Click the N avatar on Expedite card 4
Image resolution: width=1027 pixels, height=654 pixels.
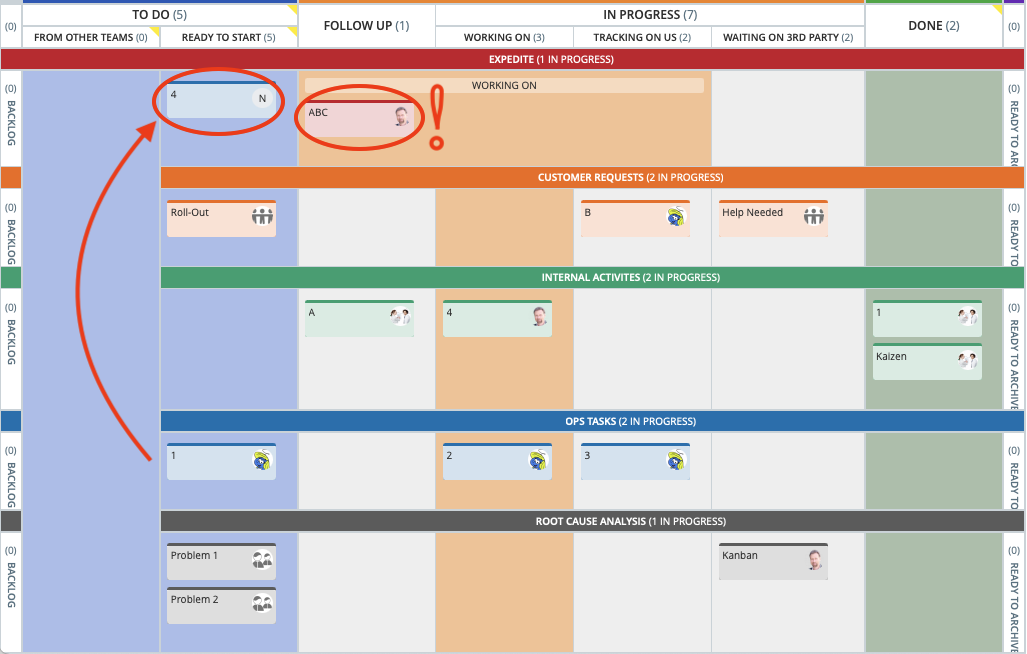coord(262,98)
